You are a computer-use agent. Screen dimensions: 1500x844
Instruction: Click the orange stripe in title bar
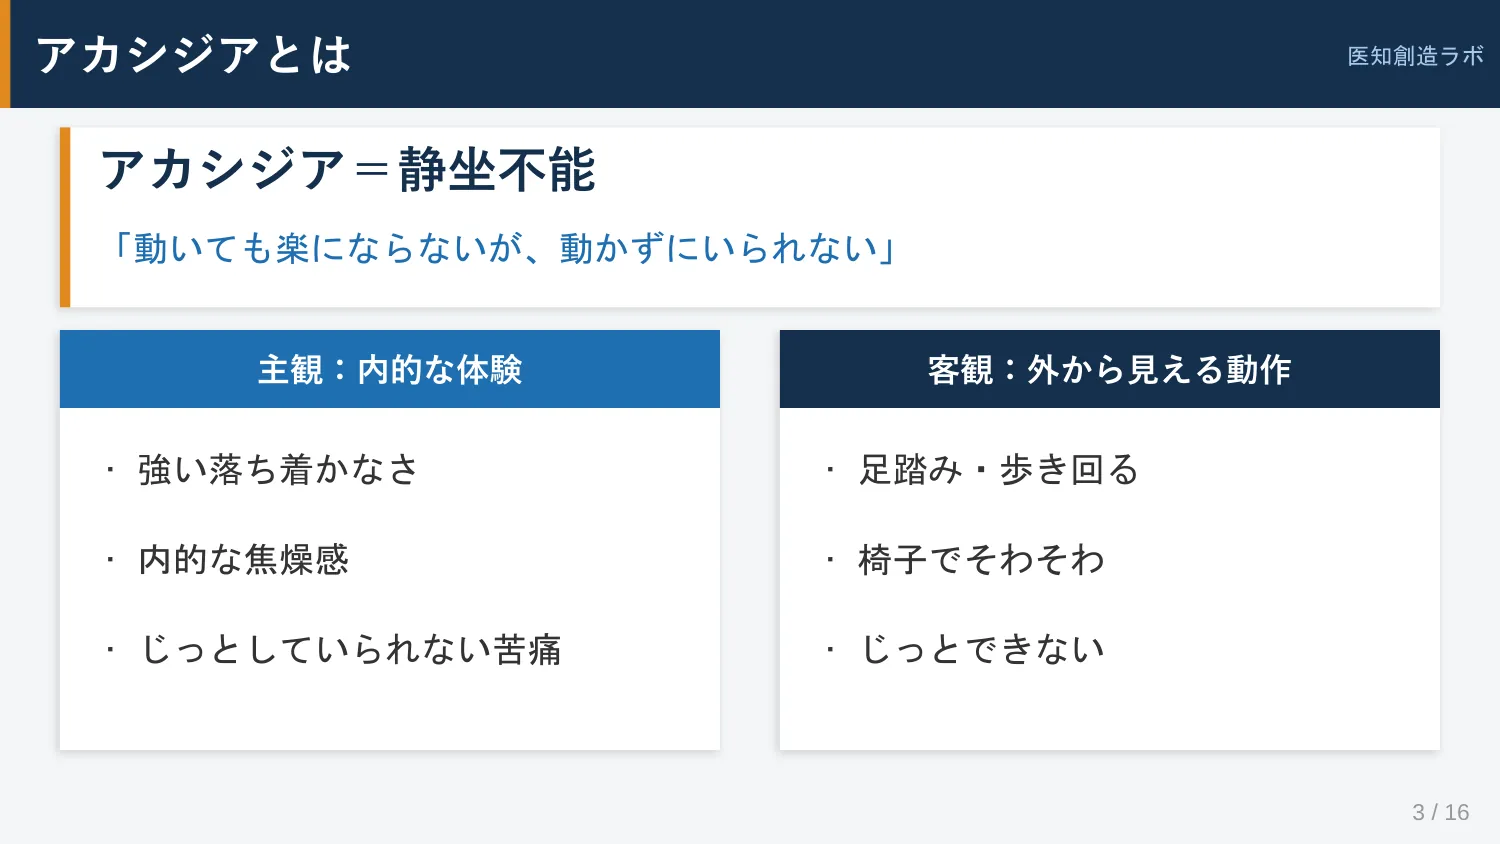pos(5,54)
